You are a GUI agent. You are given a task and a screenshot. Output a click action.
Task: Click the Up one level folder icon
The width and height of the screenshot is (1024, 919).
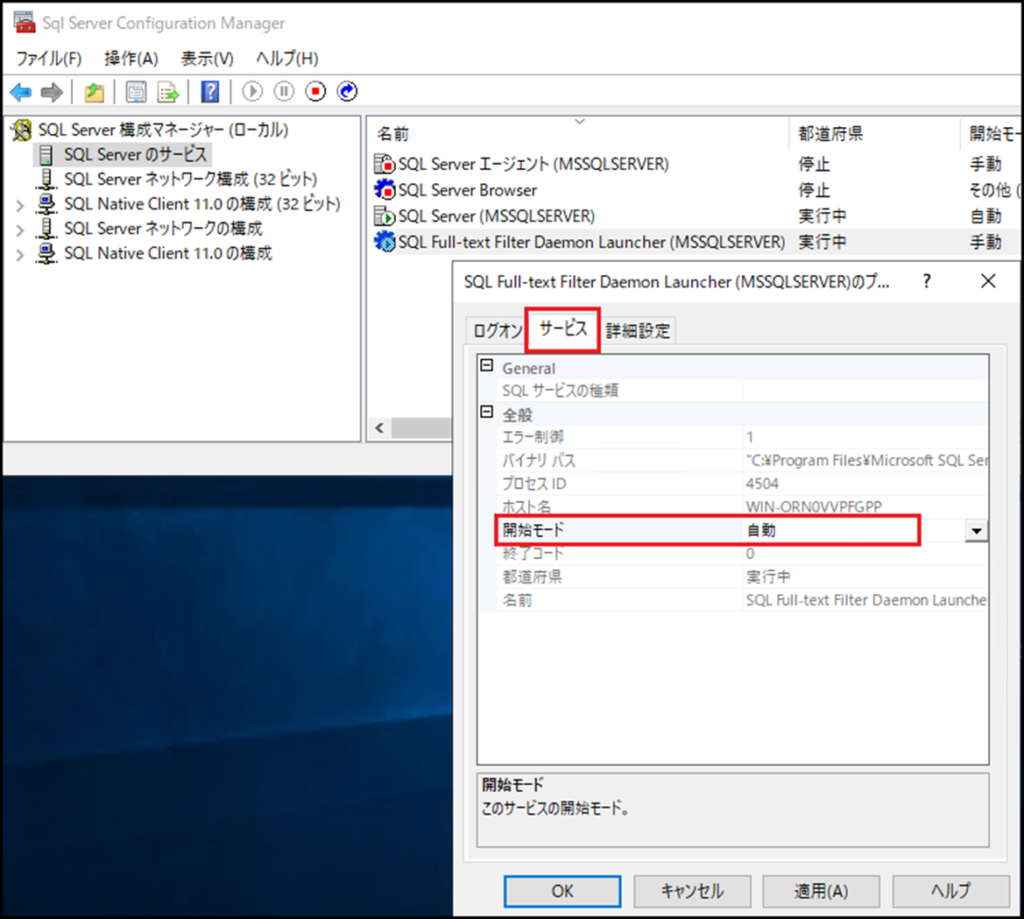pyautogui.click(x=94, y=92)
